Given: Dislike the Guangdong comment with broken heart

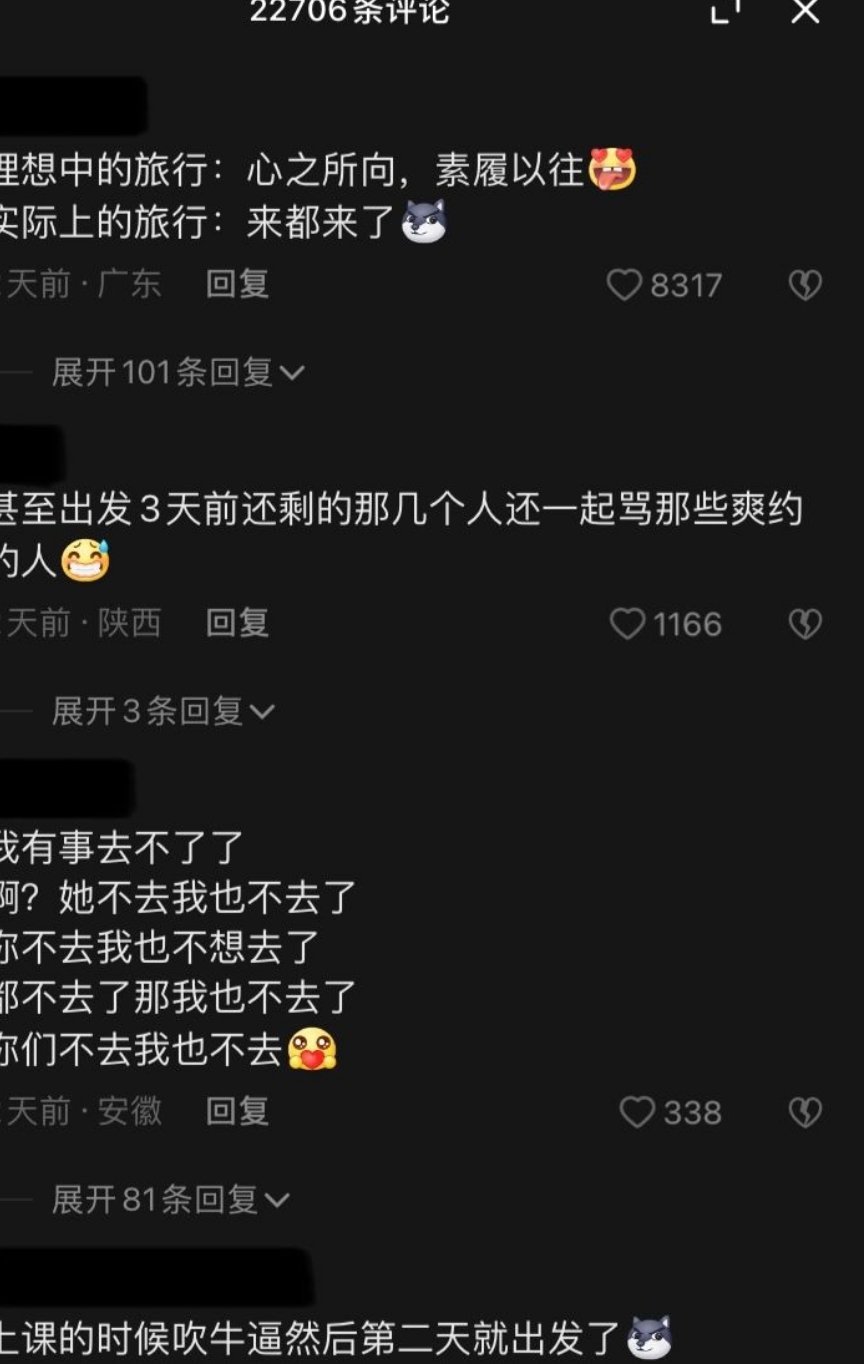Looking at the screenshot, I should [x=805, y=286].
